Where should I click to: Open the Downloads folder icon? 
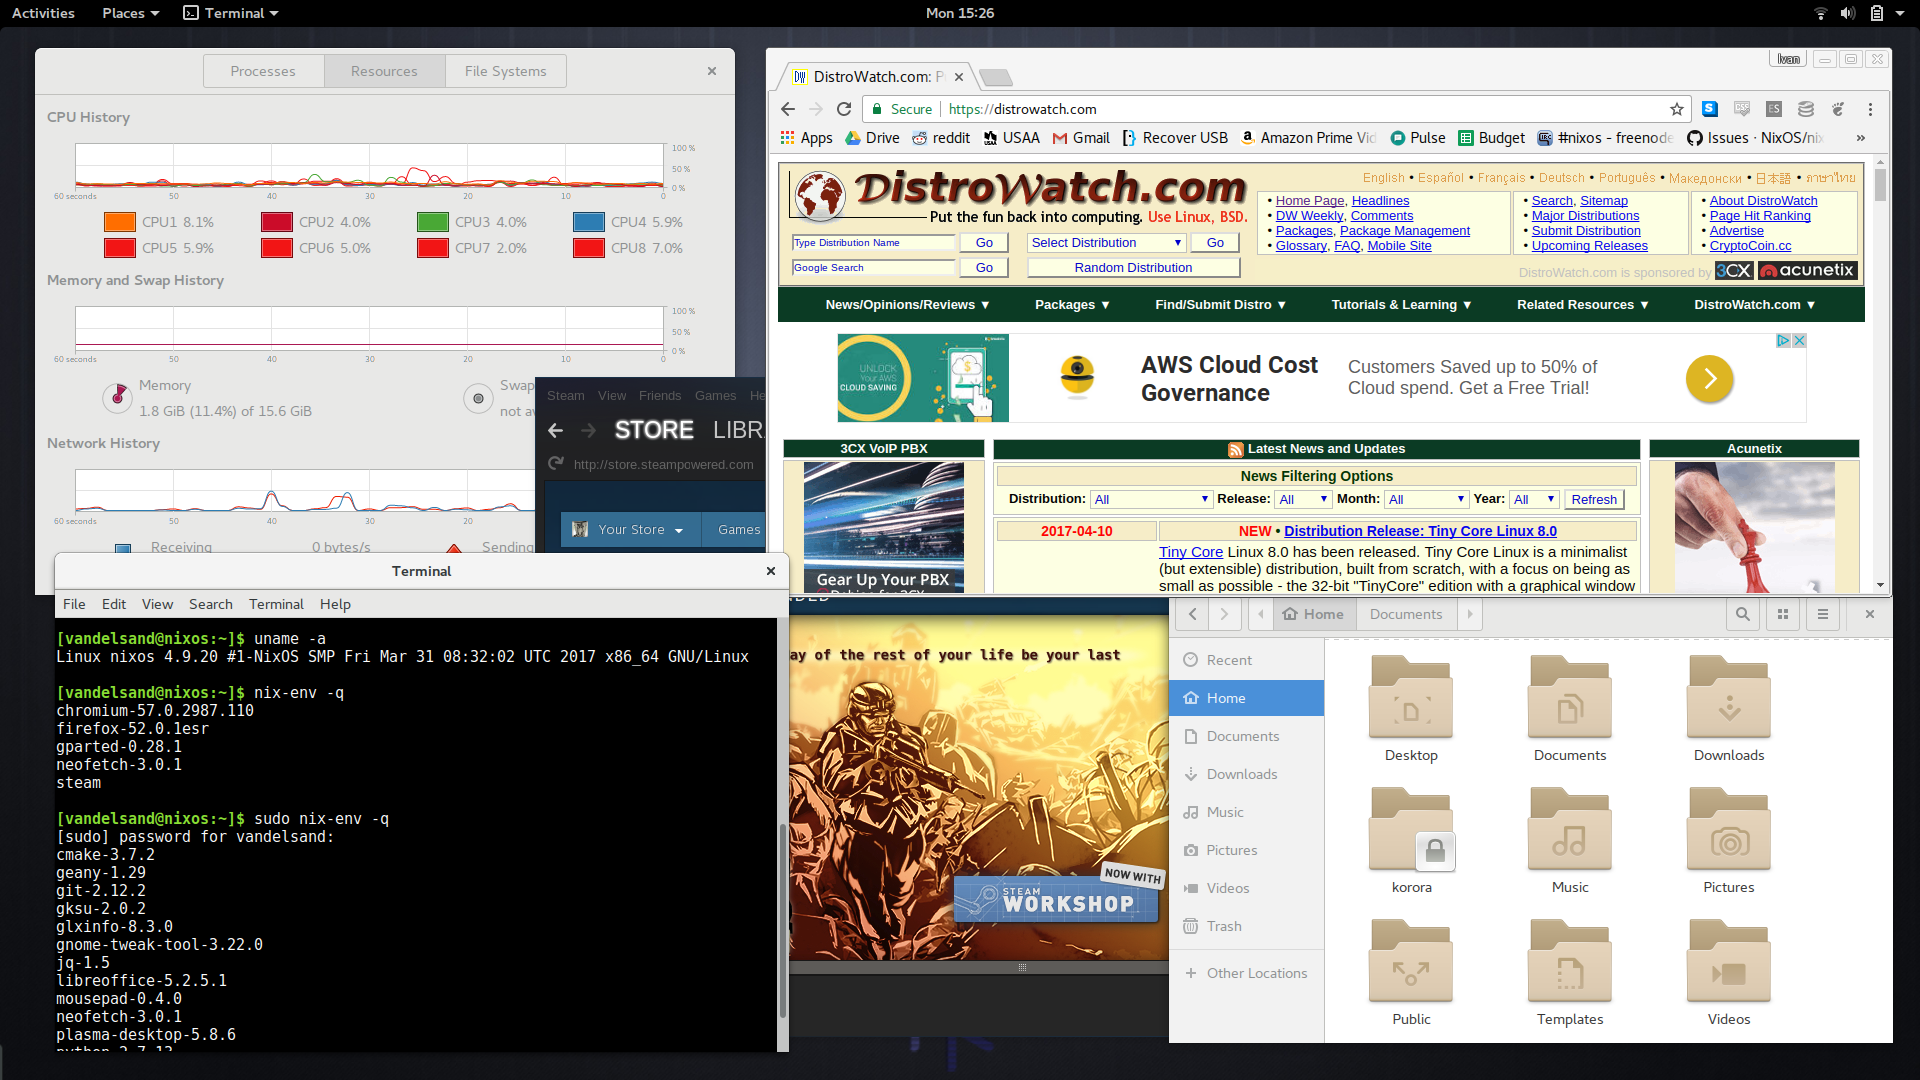1729,697
